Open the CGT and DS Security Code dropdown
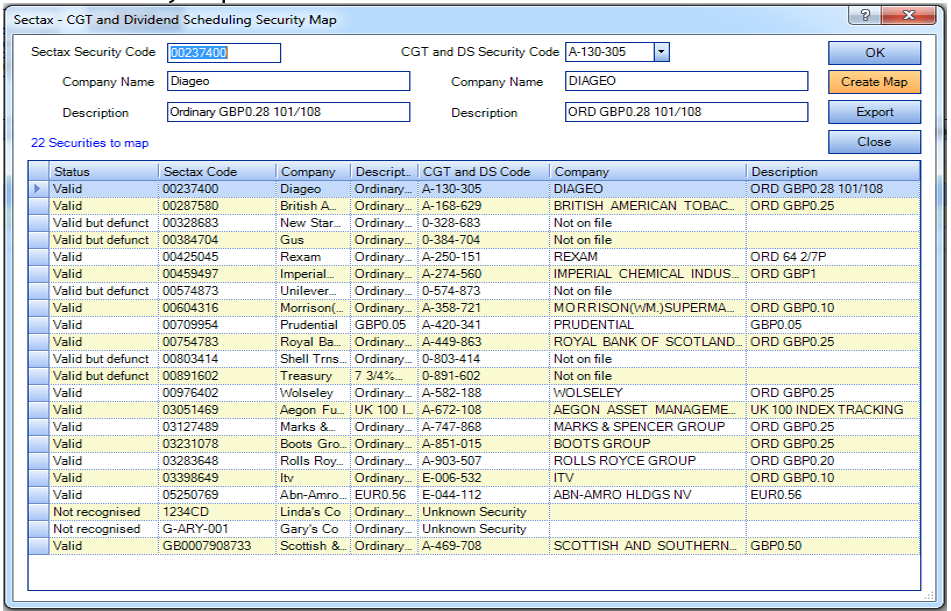The height and width of the screenshot is (611, 951). point(661,52)
